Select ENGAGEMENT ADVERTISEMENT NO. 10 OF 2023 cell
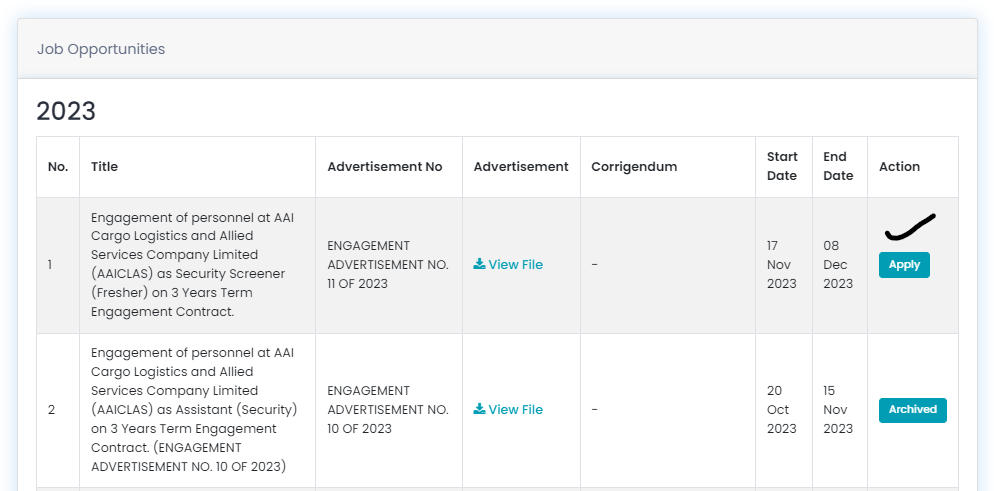 (388, 410)
